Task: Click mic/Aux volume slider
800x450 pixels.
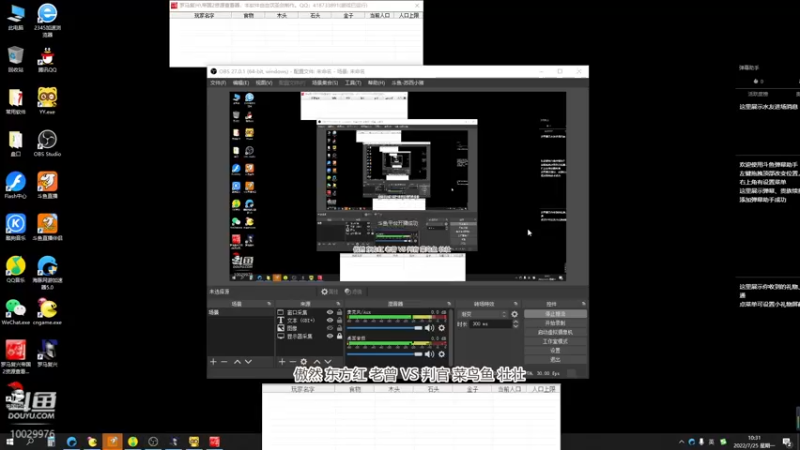Action: [x=385, y=328]
